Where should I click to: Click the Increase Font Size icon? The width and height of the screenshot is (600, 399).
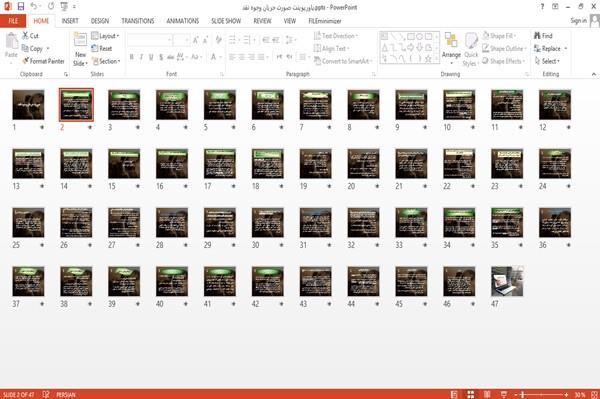pos(196,40)
